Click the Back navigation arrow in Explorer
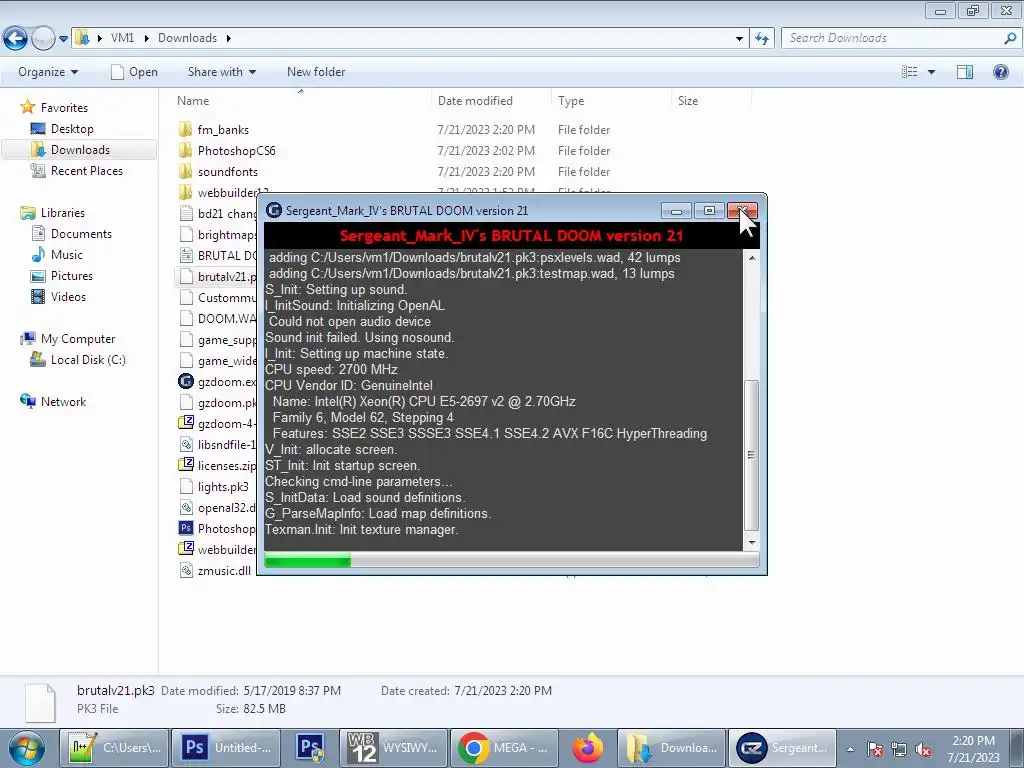1024x768 pixels. point(16,39)
